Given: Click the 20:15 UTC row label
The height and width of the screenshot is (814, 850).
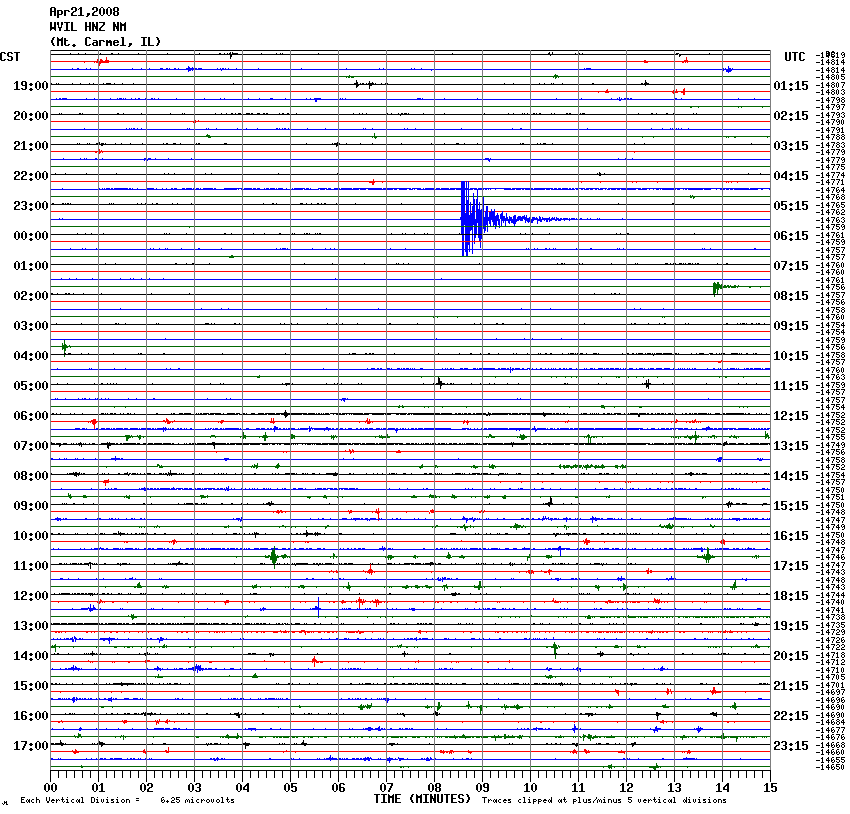Looking at the screenshot, I should tap(791, 656).
